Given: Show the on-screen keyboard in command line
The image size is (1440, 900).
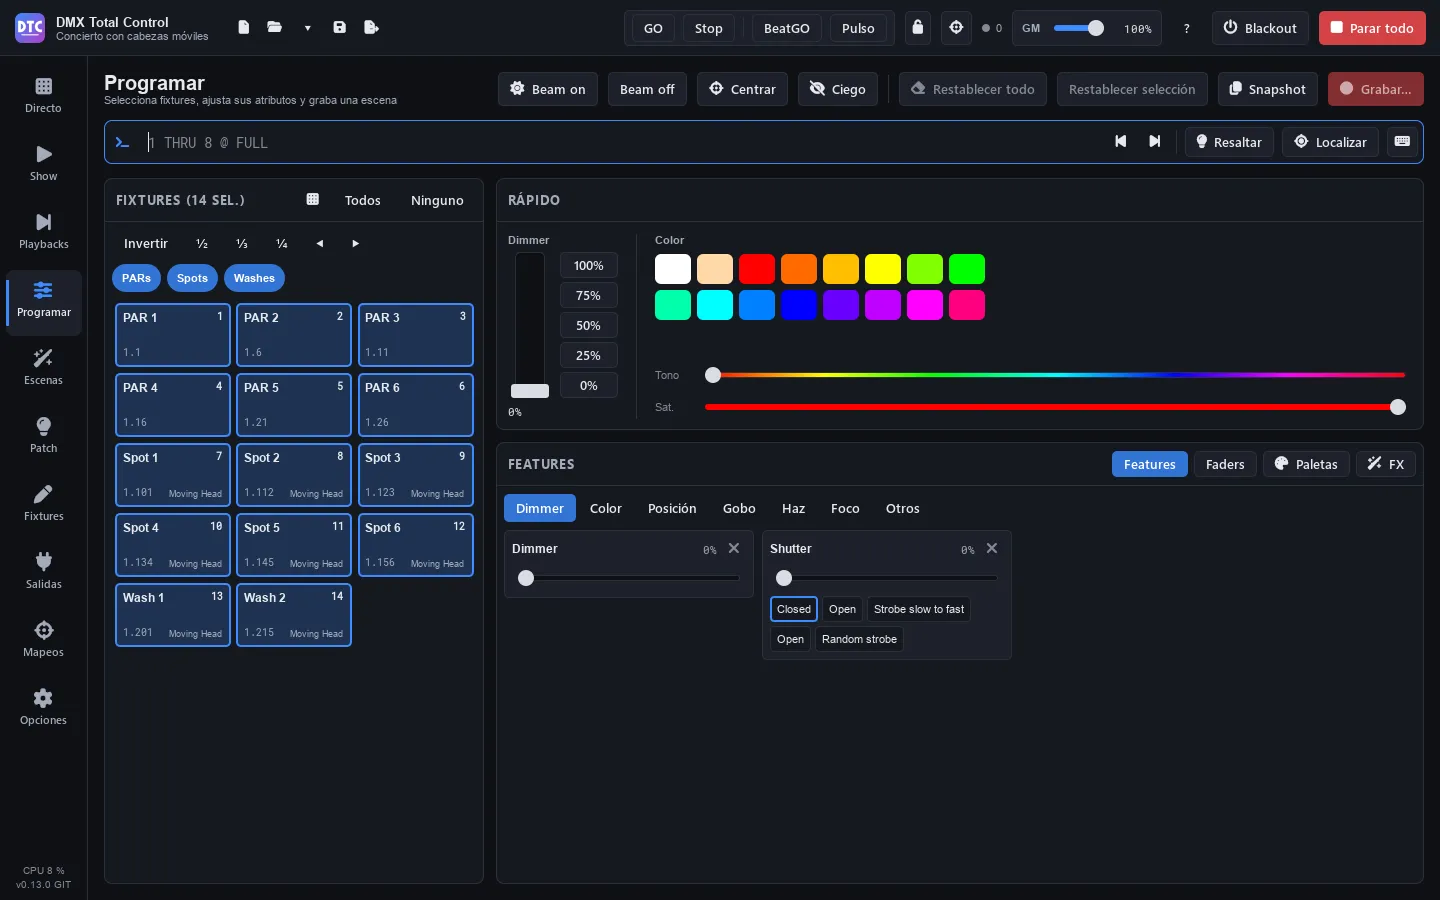Looking at the screenshot, I should 1403,142.
